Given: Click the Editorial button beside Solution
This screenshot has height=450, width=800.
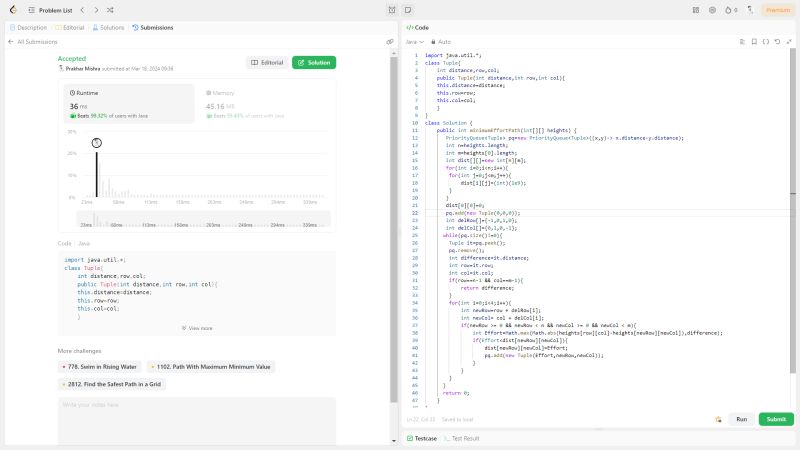Looking at the screenshot, I should [x=267, y=63].
